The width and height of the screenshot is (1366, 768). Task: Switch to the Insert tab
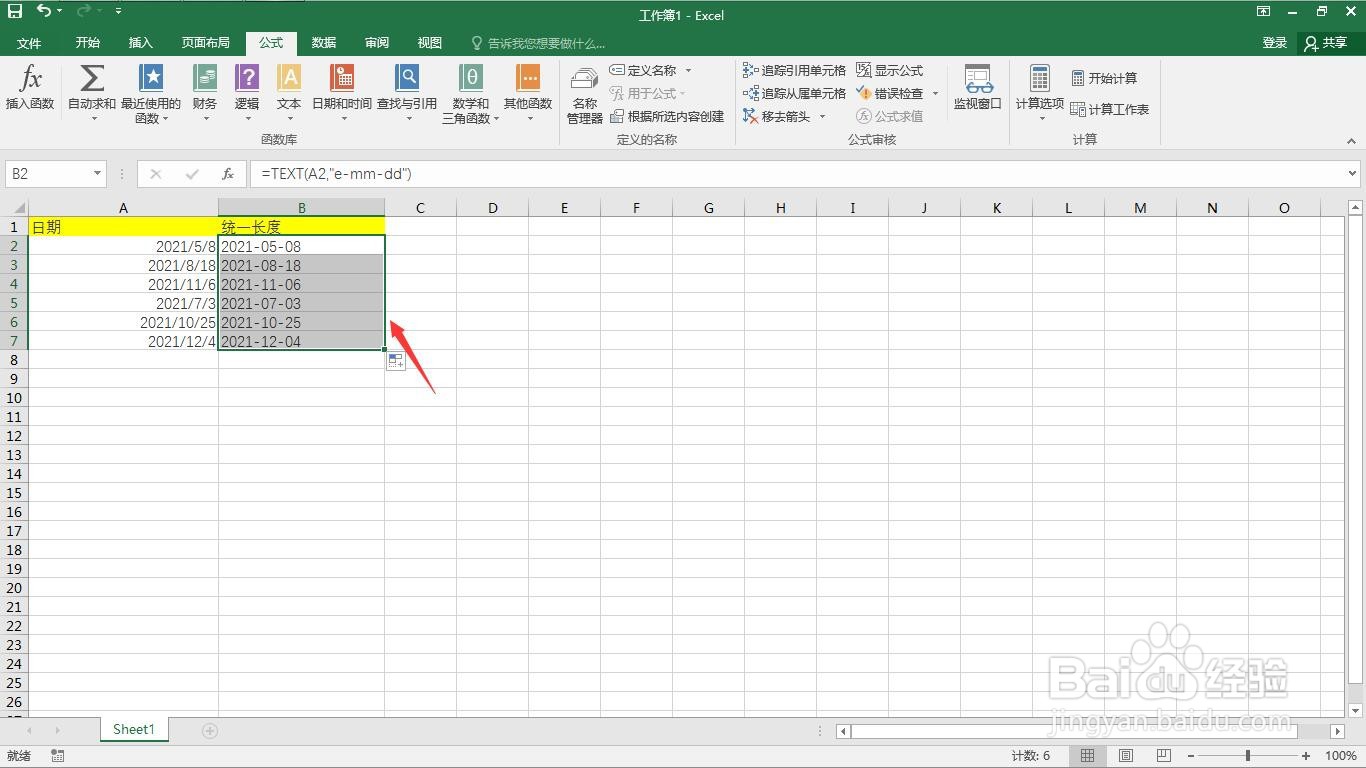pos(141,43)
